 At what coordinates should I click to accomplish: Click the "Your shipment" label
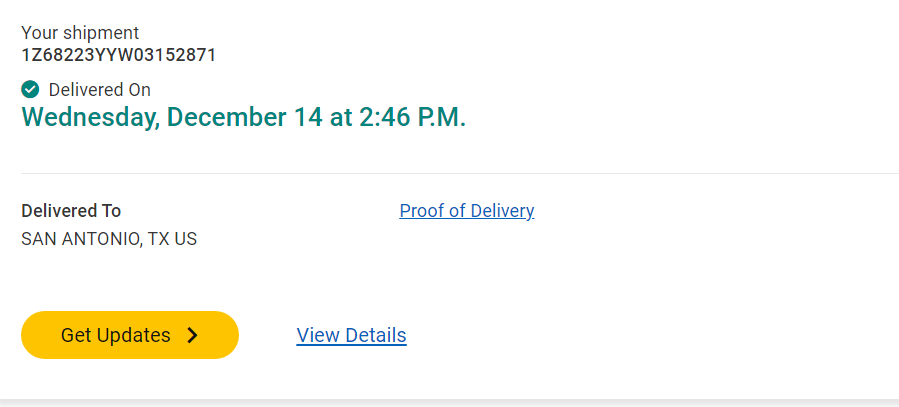click(x=80, y=33)
